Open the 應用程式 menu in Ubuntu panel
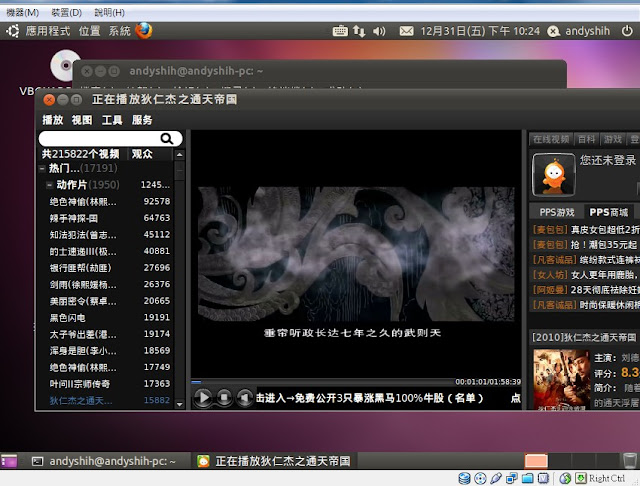The image size is (640, 486). pos(48,31)
